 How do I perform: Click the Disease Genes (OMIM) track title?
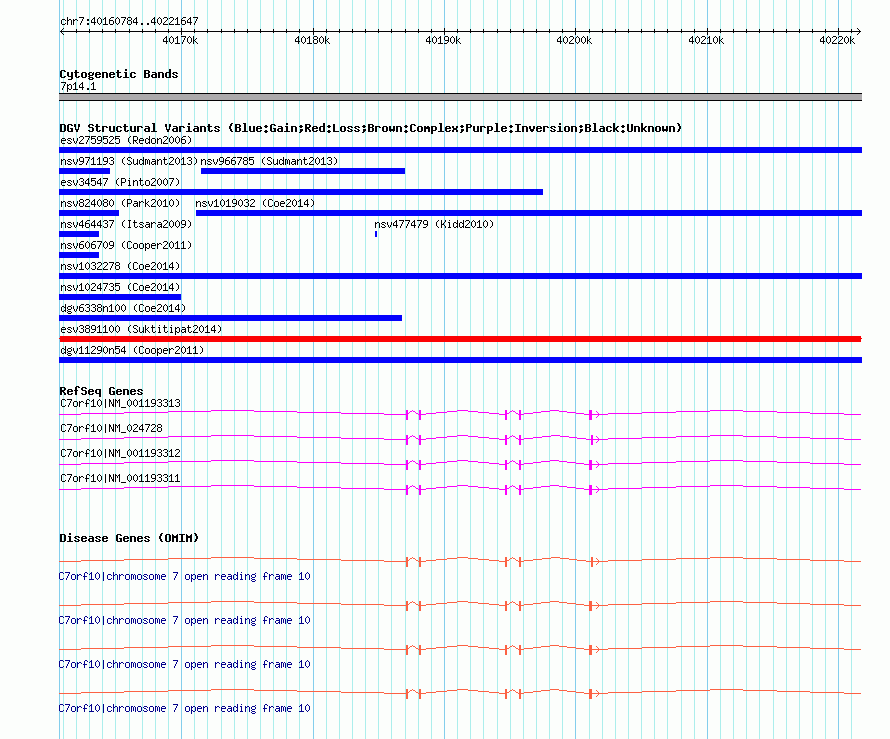click(x=129, y=538)
